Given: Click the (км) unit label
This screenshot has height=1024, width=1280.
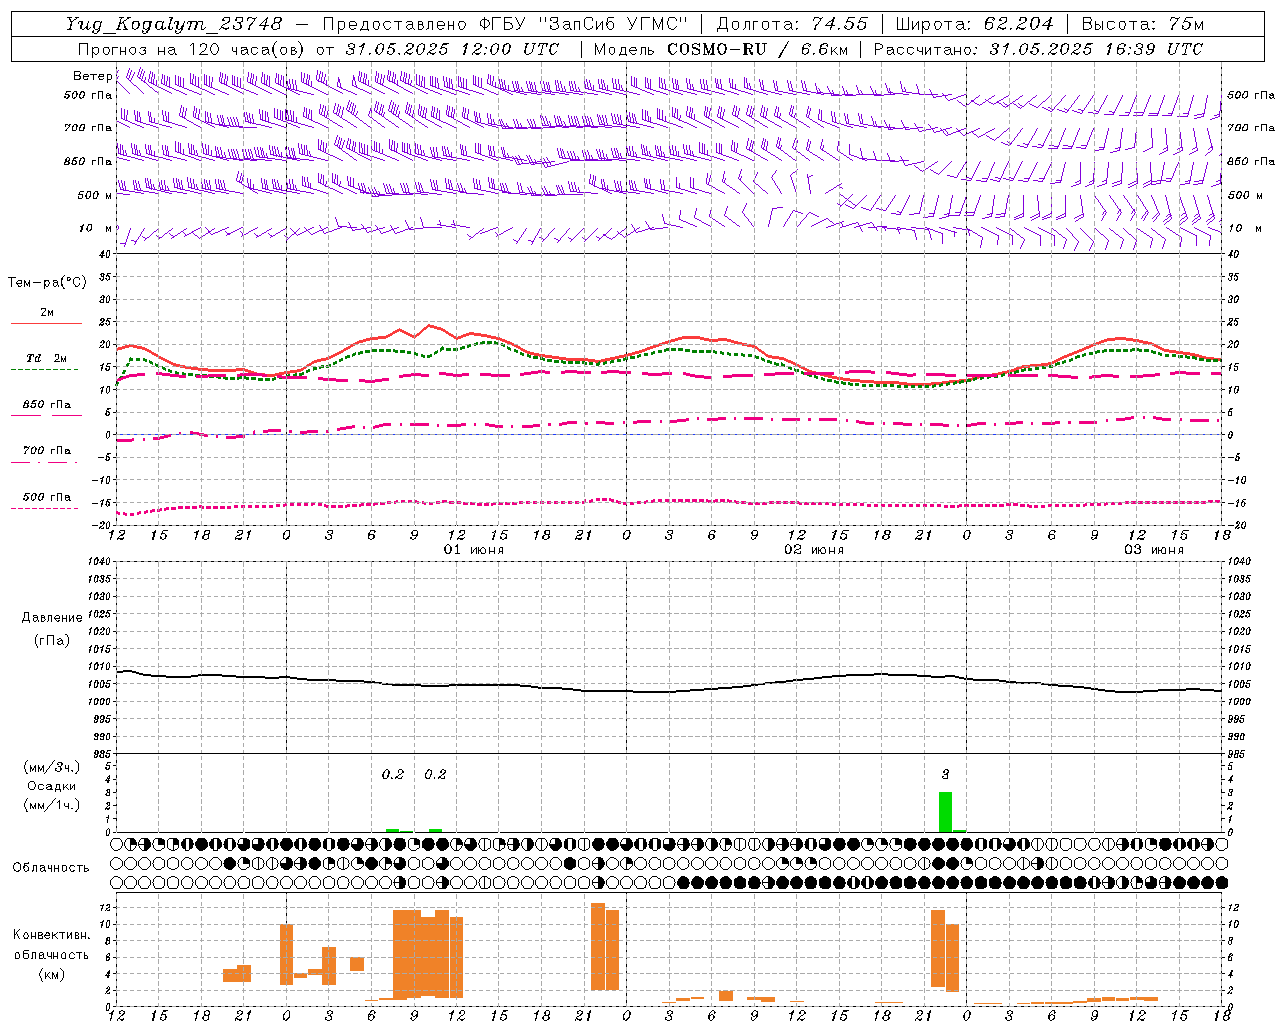Looking at the screenshot, I should tap(52, 973).
